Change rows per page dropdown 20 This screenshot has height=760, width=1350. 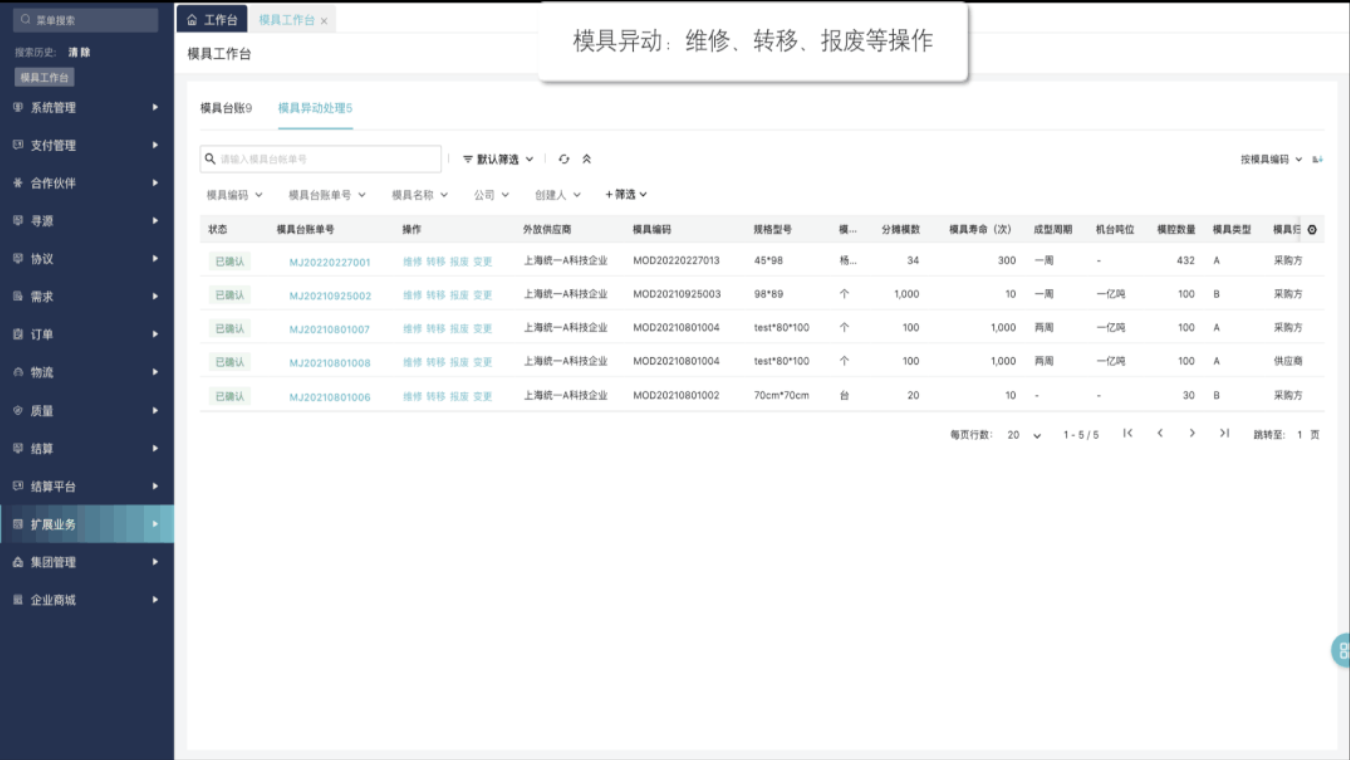click(1024, 435)
